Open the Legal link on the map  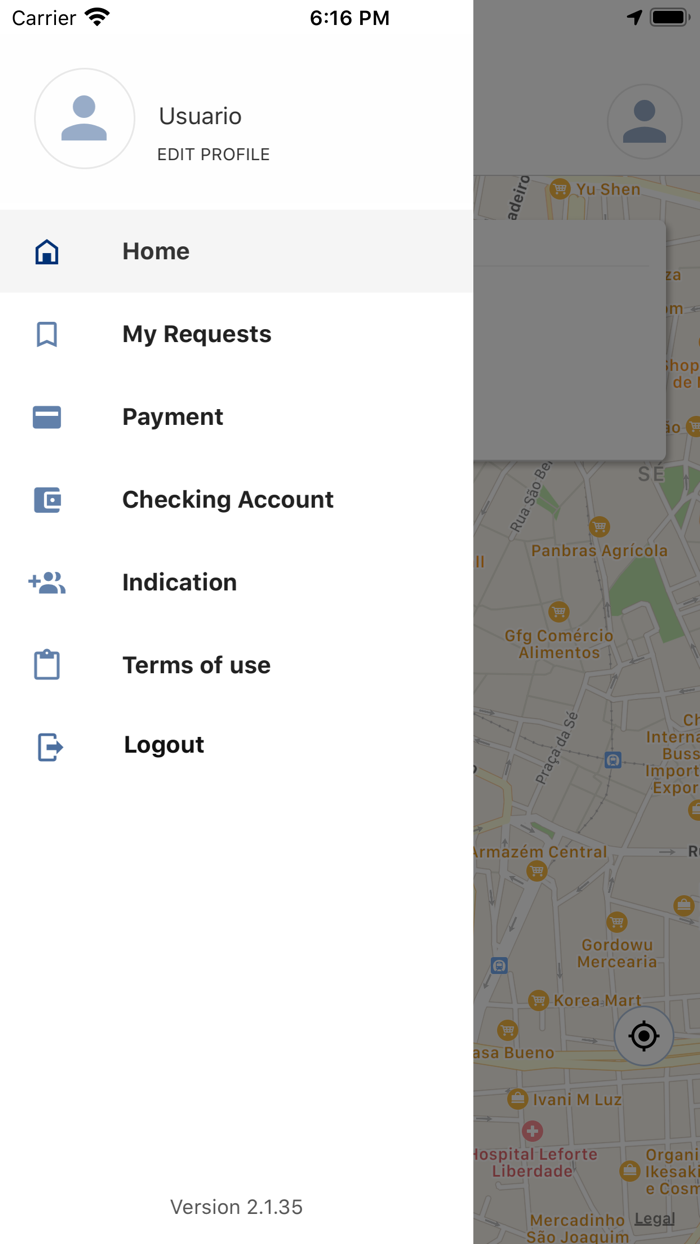[655, 1219]
